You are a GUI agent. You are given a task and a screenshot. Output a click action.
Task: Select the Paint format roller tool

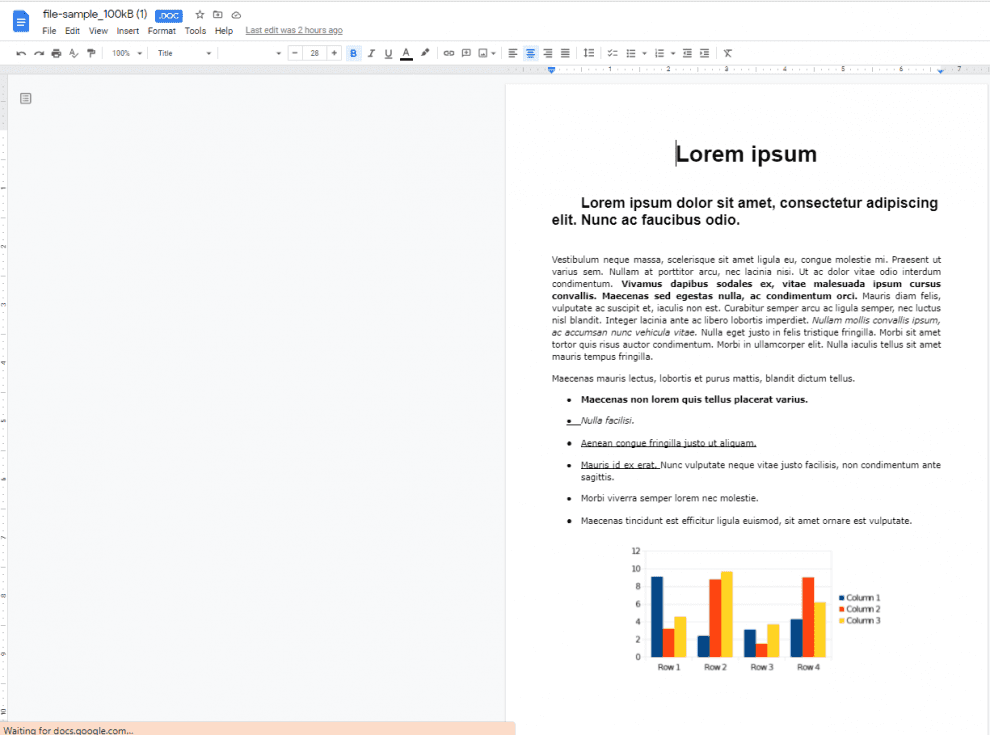[x=91, y=53]
